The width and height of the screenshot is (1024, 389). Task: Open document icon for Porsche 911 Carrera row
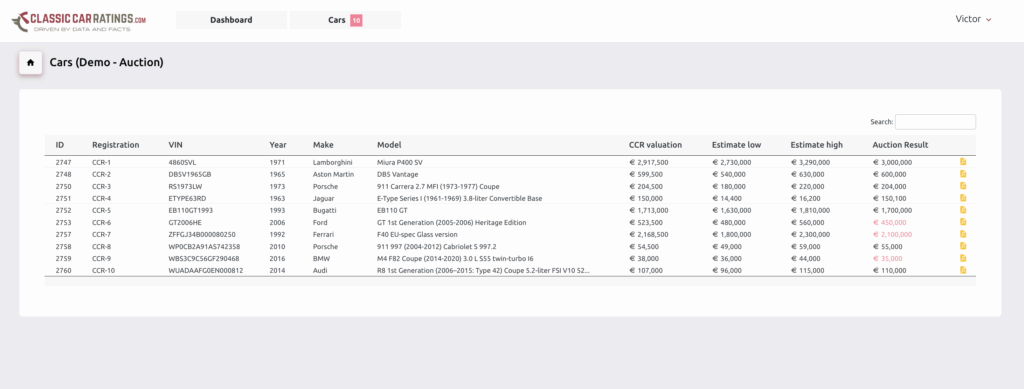pyautogui.click(x=963, y=186)
